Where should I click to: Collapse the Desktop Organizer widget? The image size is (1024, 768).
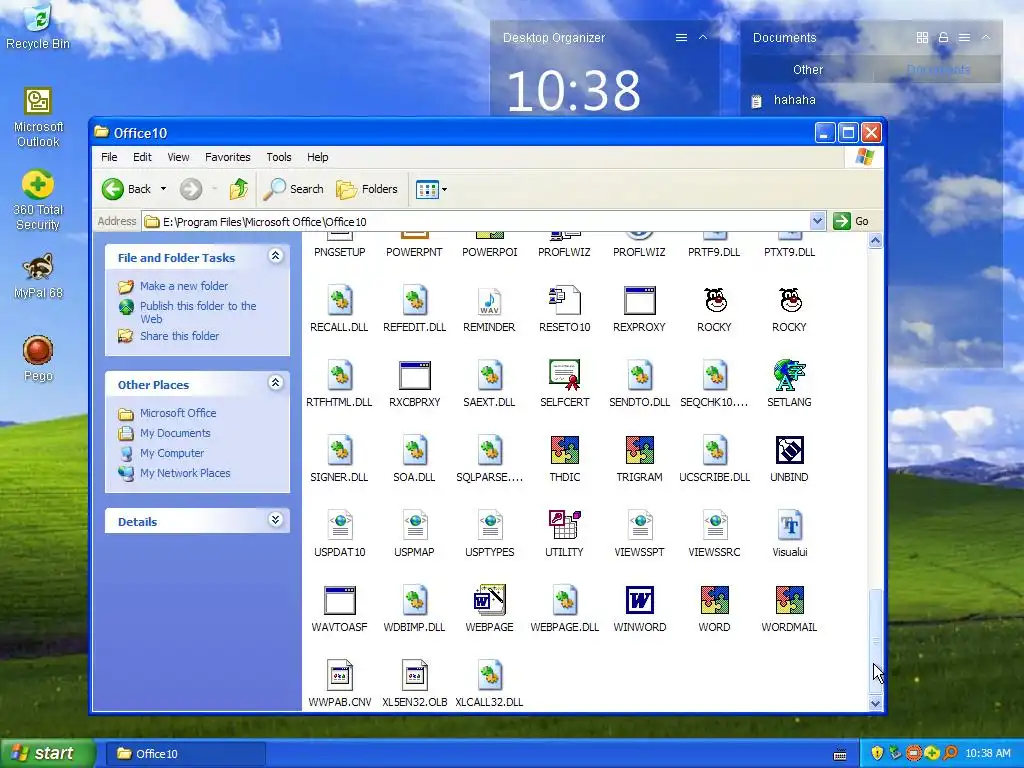tap(703, 37)
